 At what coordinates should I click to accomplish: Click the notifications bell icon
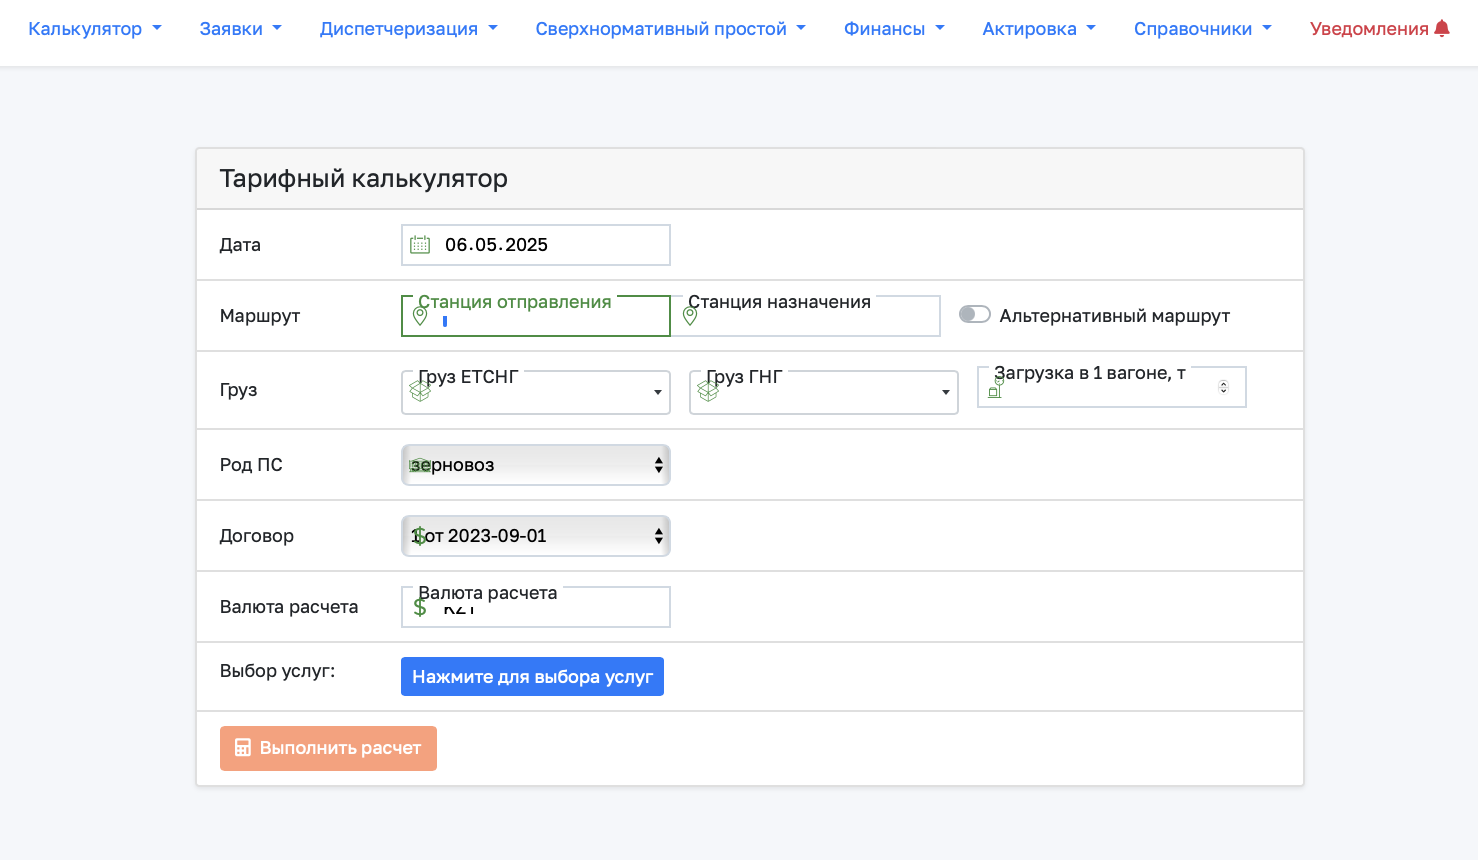pyautogui.click(x=1442, y=29)
